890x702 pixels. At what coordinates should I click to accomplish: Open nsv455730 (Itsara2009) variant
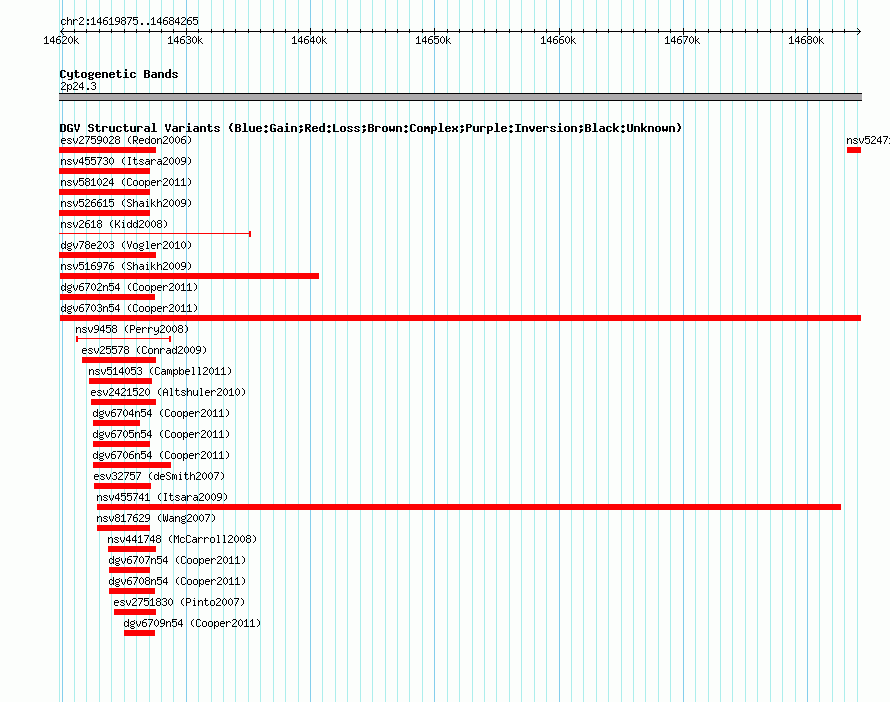coord(126,161)
